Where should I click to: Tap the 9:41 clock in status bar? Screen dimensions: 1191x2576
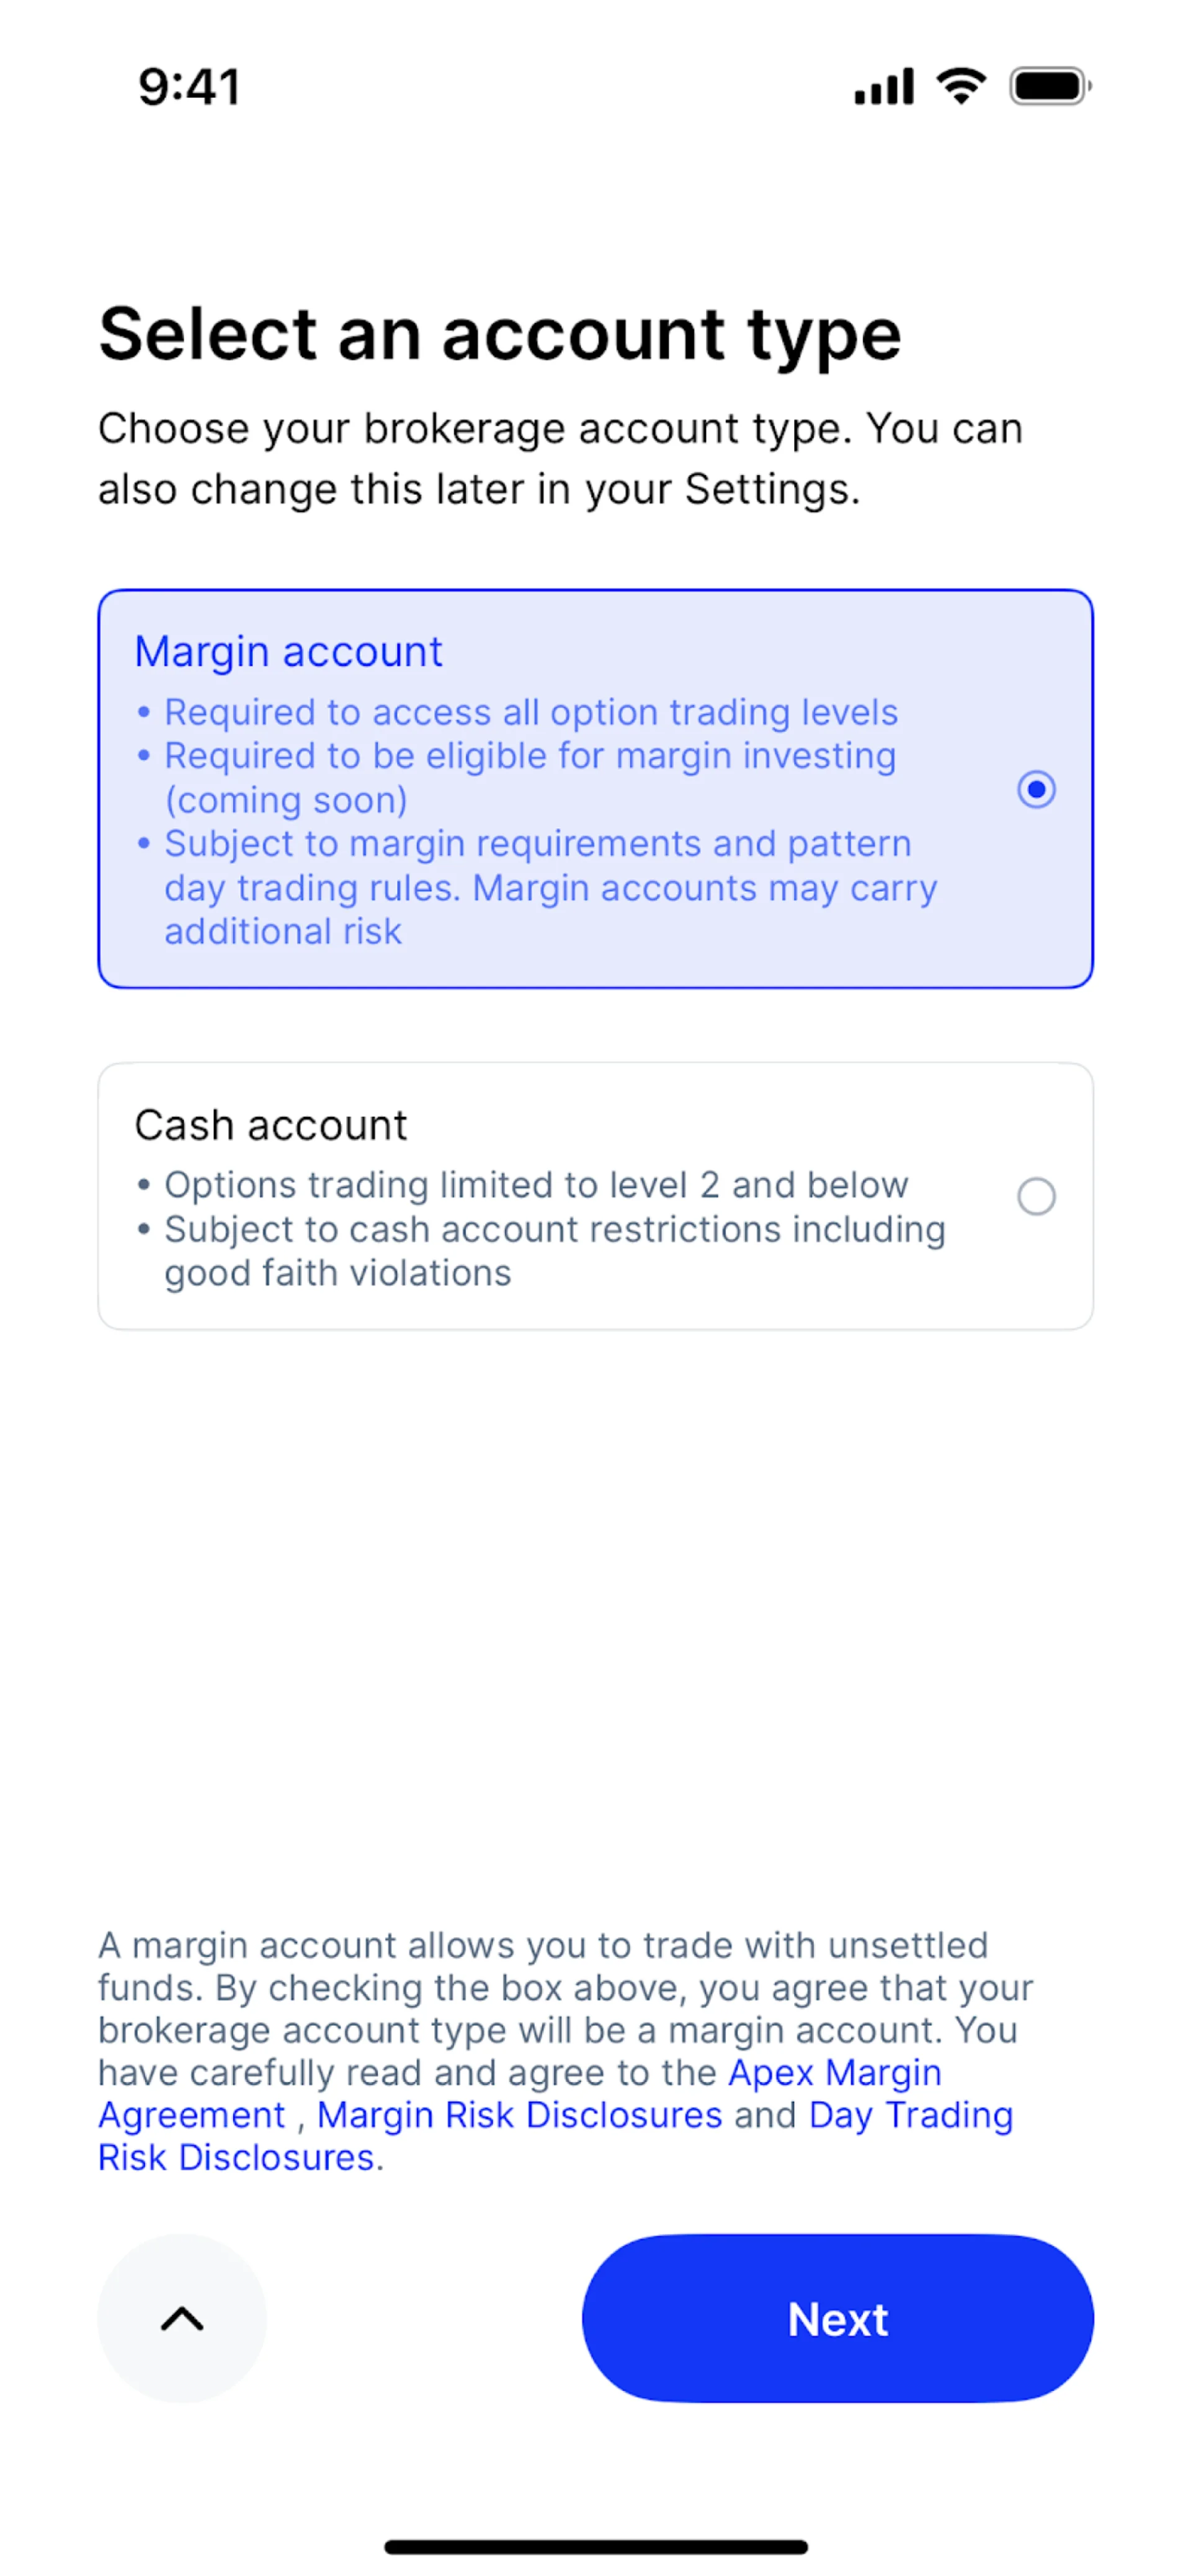189,87
